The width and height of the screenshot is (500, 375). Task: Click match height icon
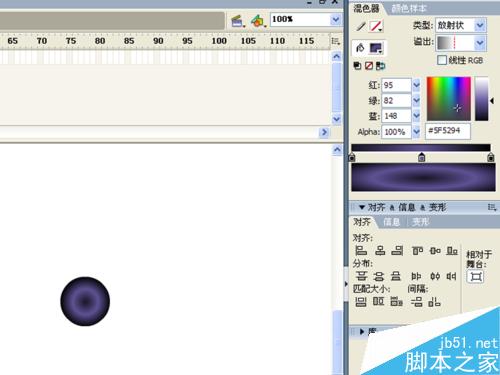pyautogui.click(x=378, y=302)
